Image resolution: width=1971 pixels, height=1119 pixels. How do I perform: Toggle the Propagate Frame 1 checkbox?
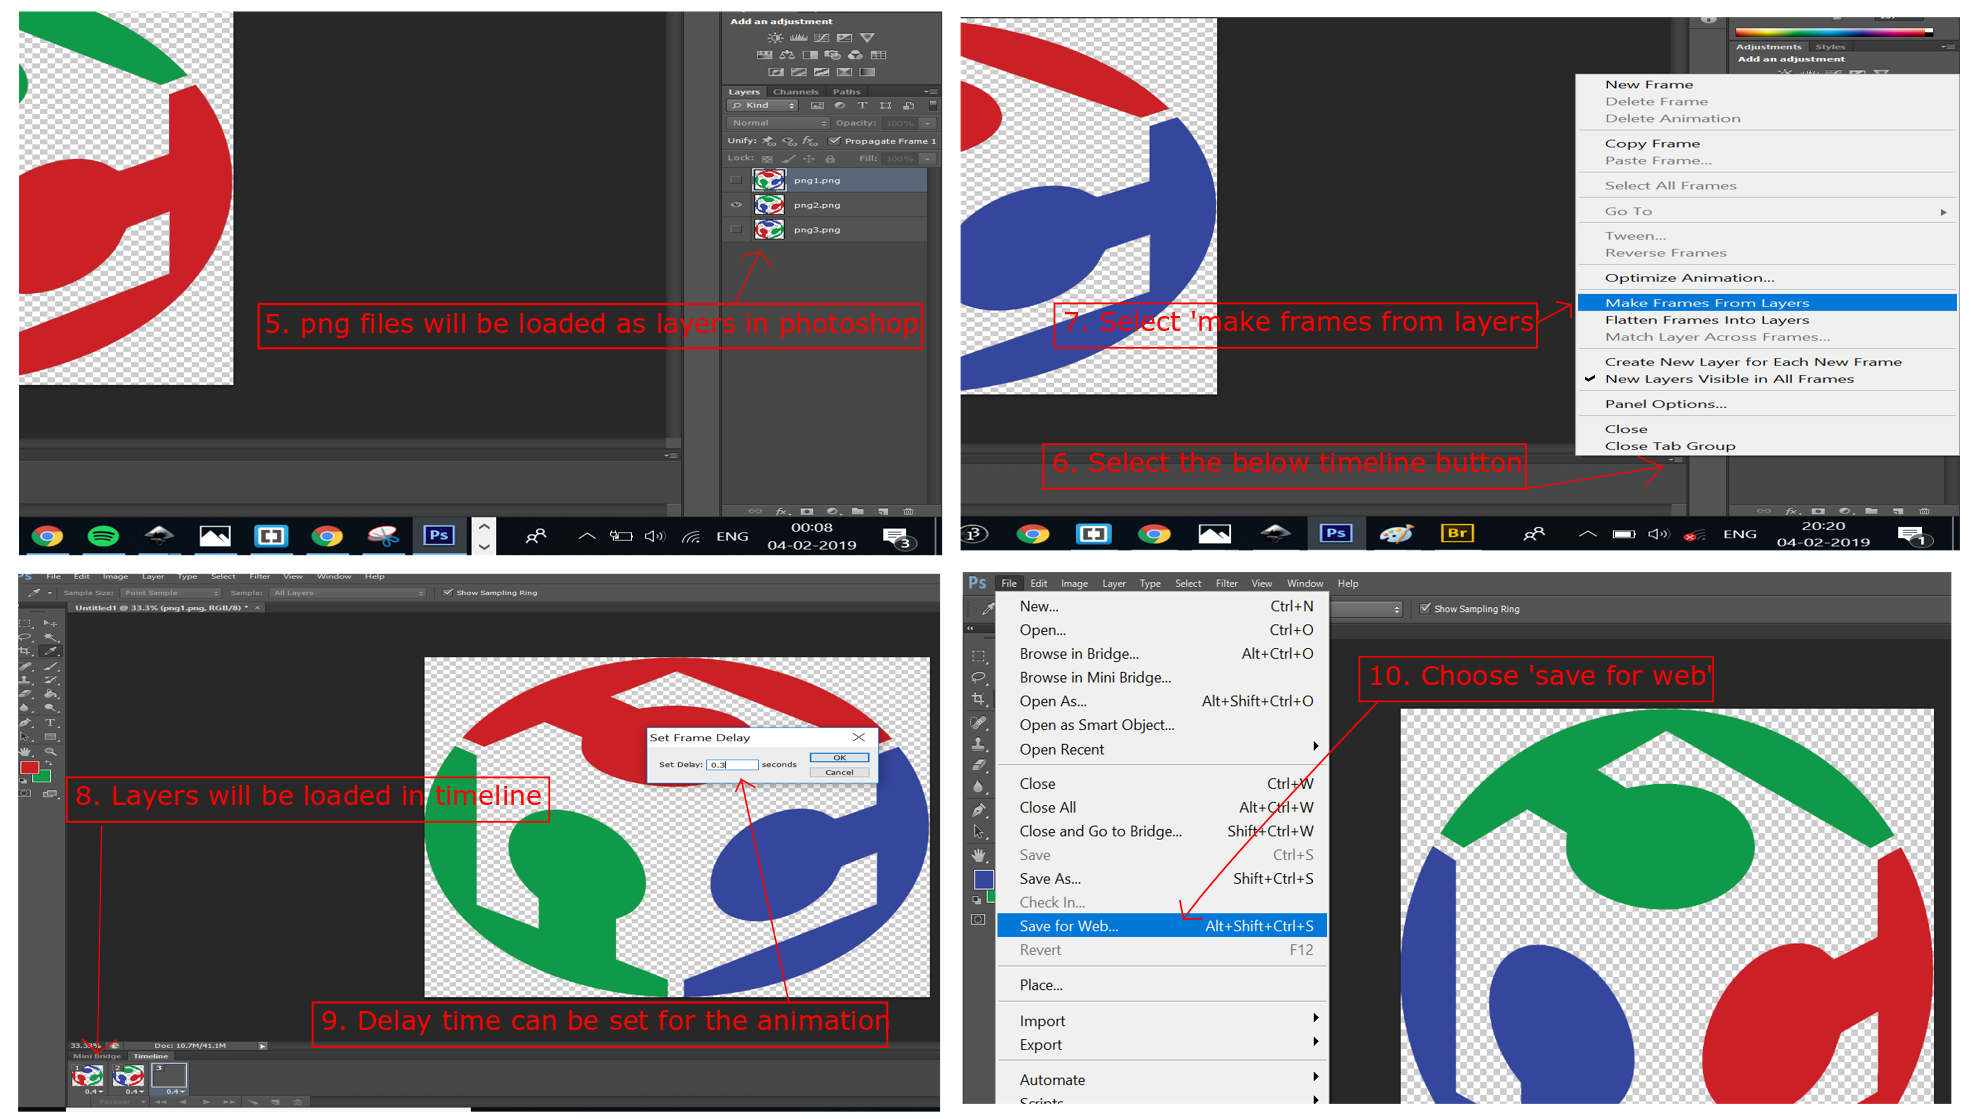click(835, 141)
